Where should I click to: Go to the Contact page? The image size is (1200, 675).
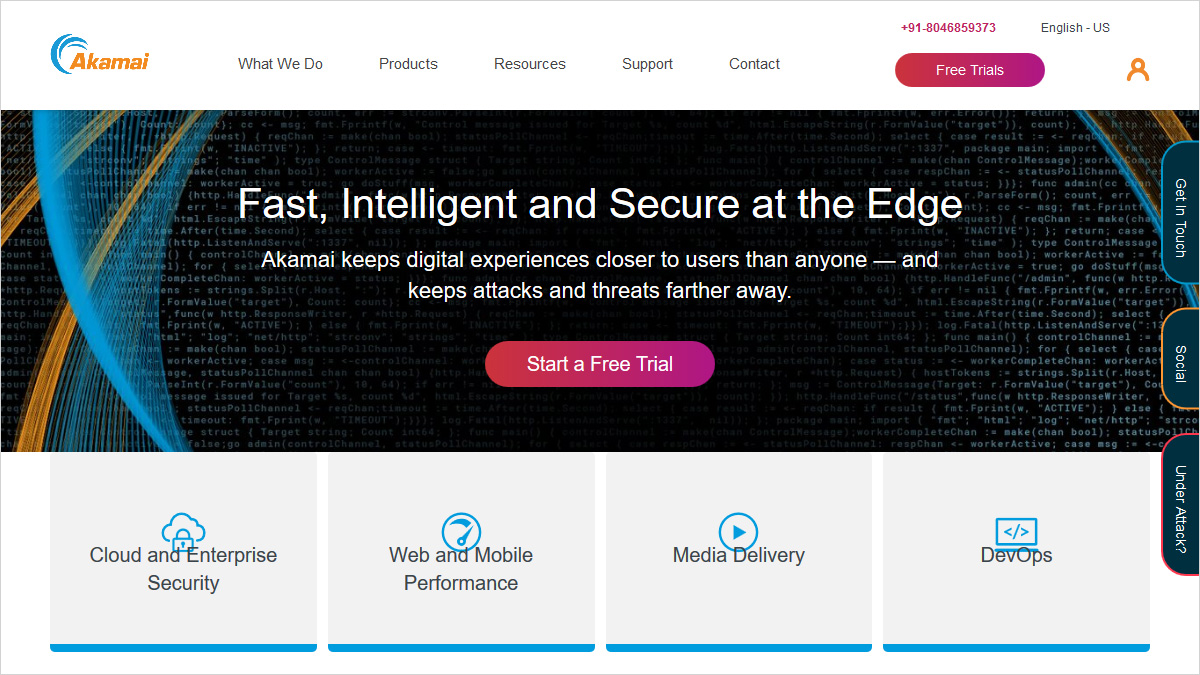[754, 64]
